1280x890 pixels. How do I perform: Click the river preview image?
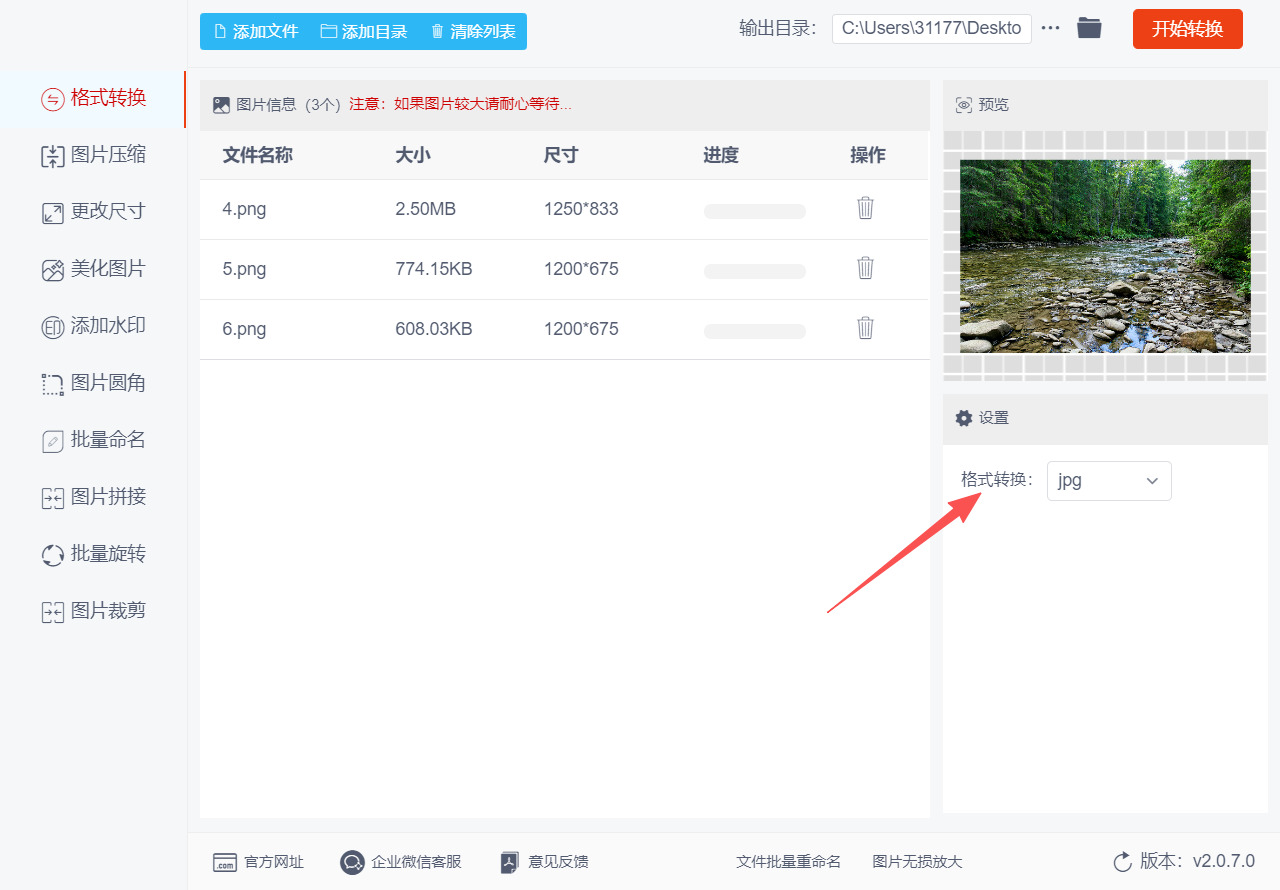(x=1105, y=256)
